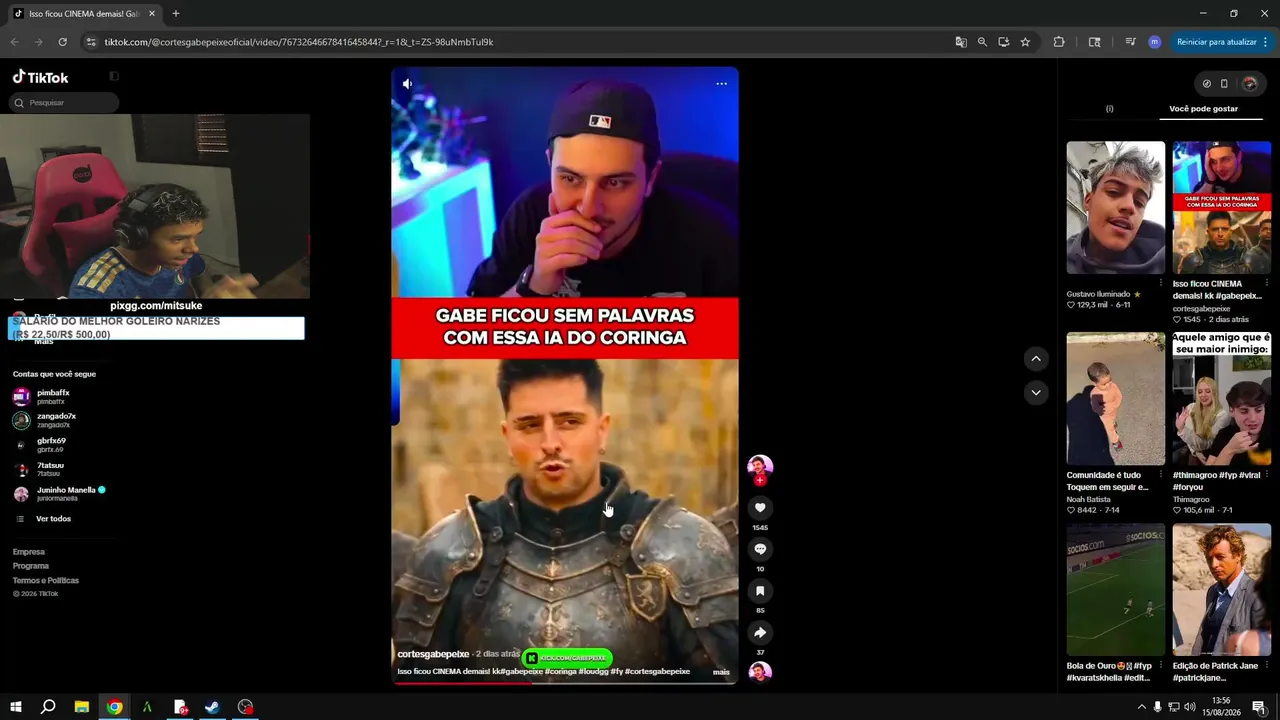The height and width of the screenshot is (720, 1280).
Task: Reload the page in Chrome
Action: coord(62,42)
